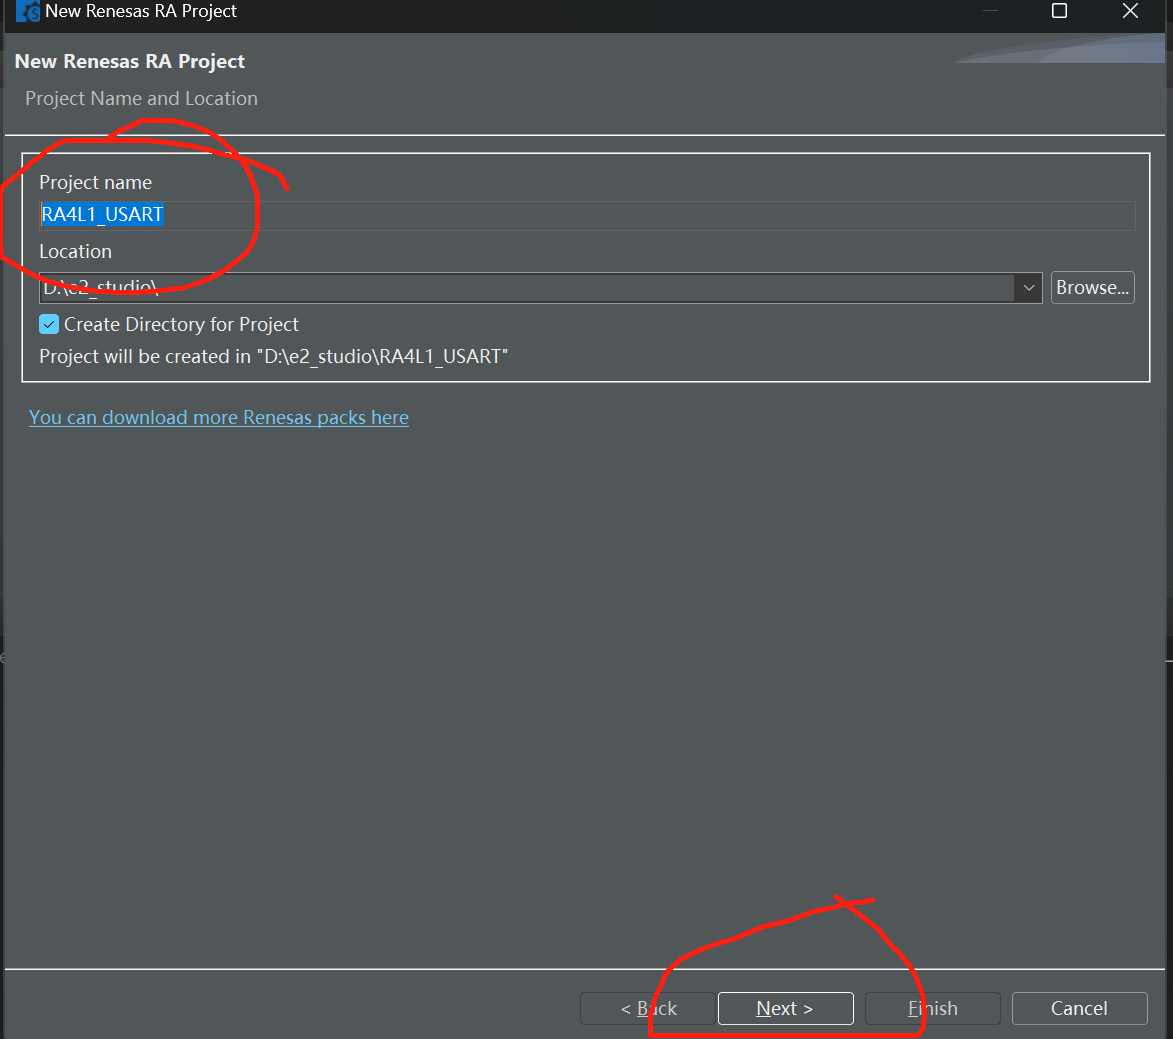Image resolution: width=1173 pixels, height=1039 pixels.
Task: Close the New Renesas RA Project dialog
Action: tap(1130, 10)
